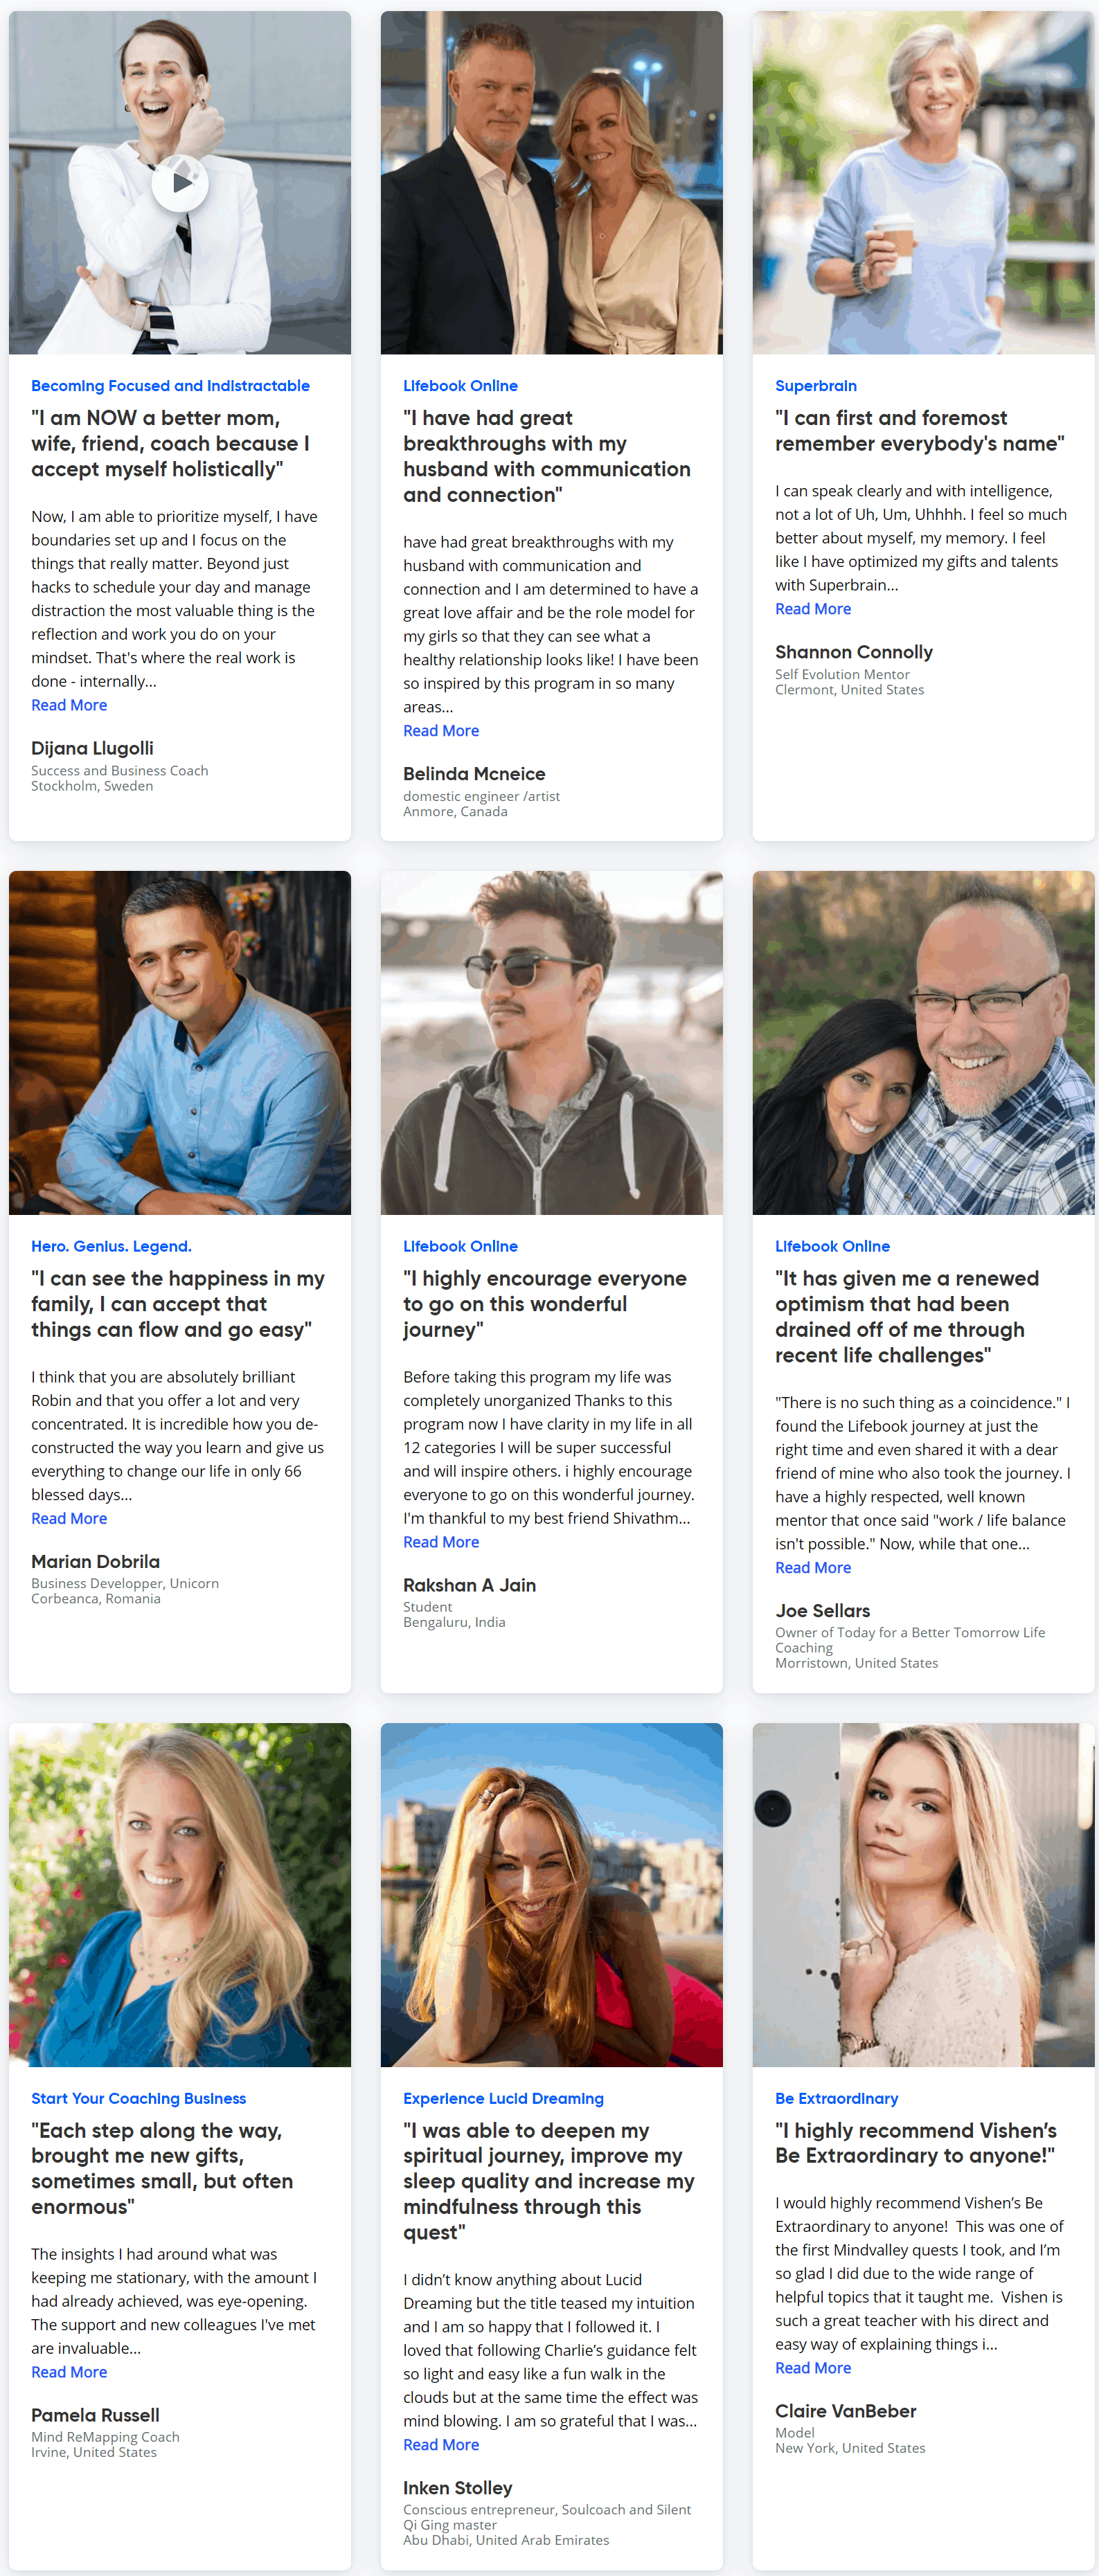Open Becoming Focused and Indistractable program link
The width and height of the screenshot is (1099, 2576).
pyautogui.click(x=170, y=386)
